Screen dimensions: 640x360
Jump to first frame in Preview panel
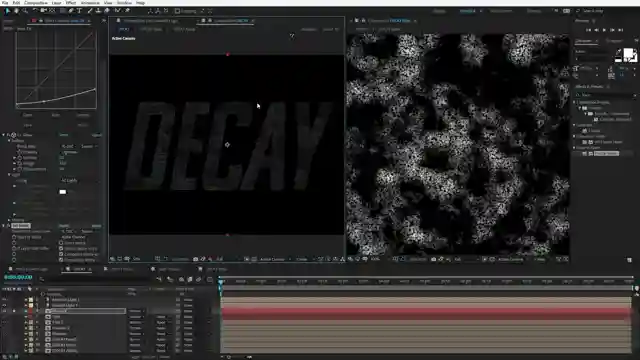(589, 30)
